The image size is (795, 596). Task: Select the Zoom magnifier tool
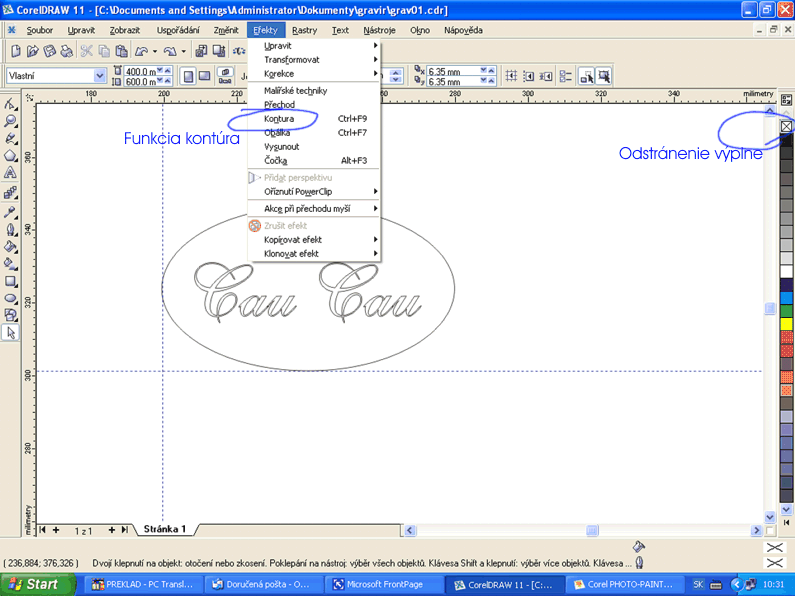click(10, 121)
